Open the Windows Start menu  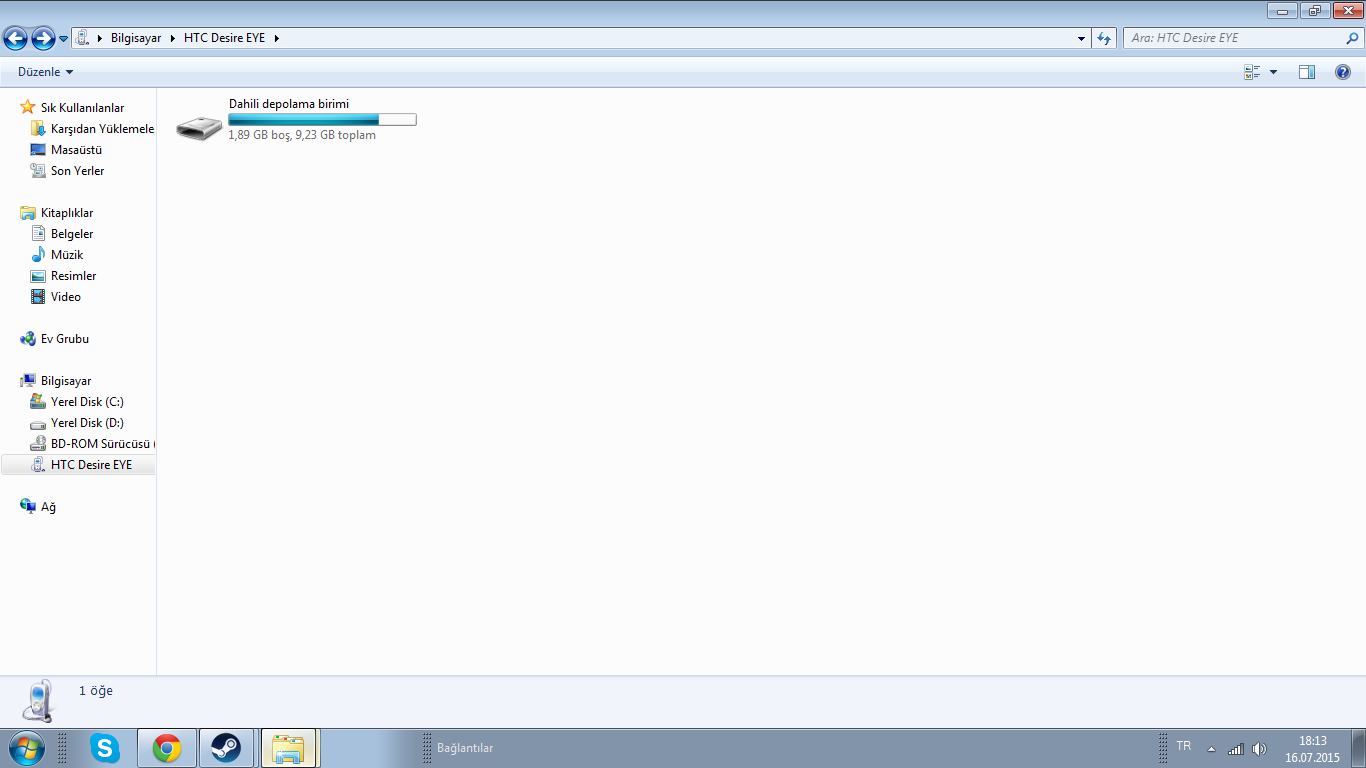[26, 748]
